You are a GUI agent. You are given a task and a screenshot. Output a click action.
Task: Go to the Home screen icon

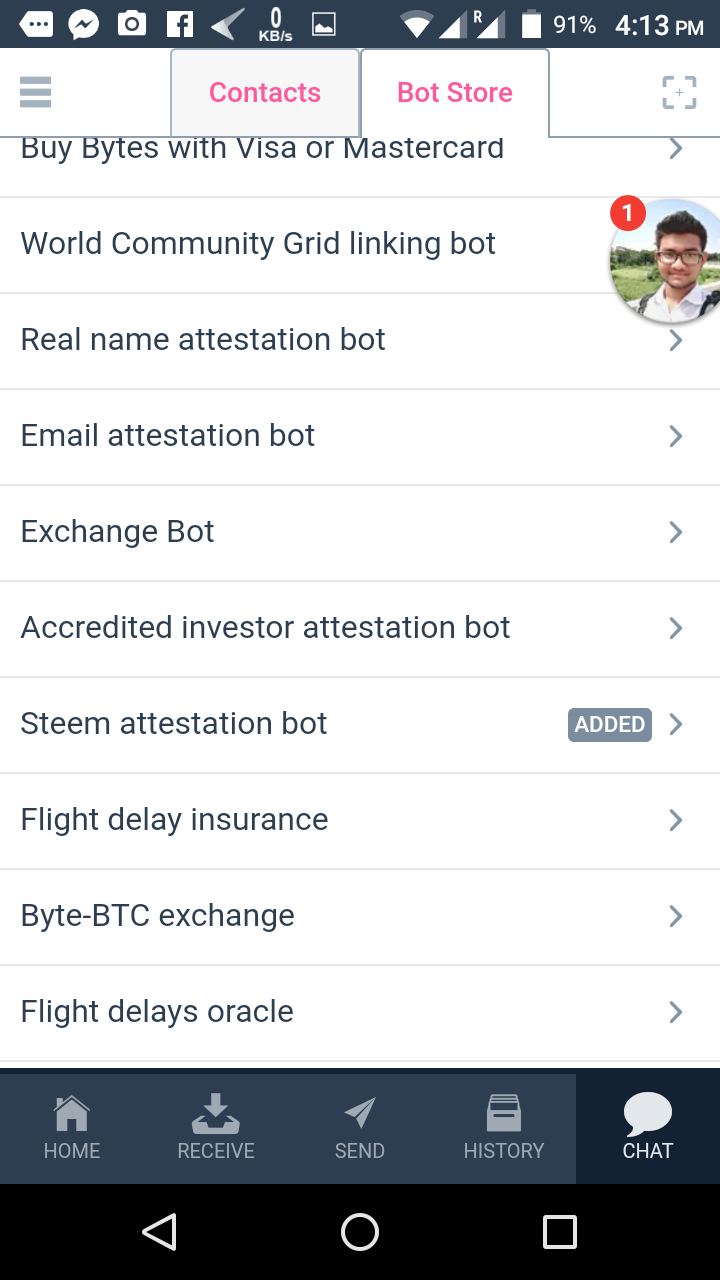[72, 1114]
